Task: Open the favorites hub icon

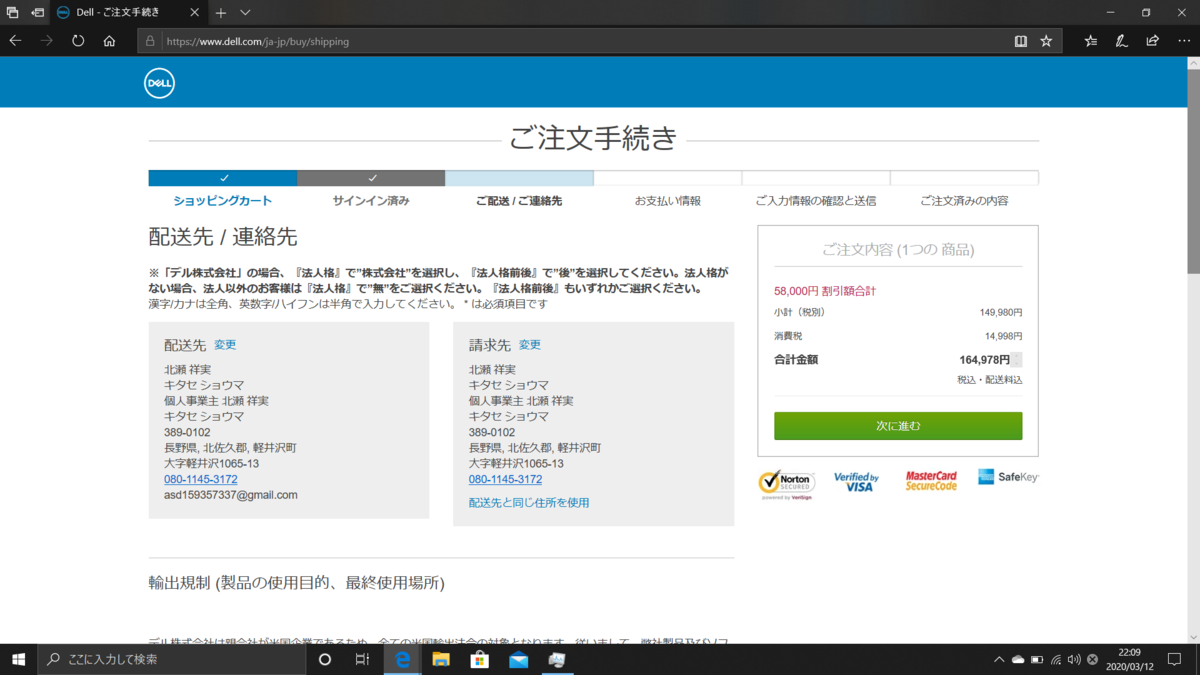Action: 1091,41
